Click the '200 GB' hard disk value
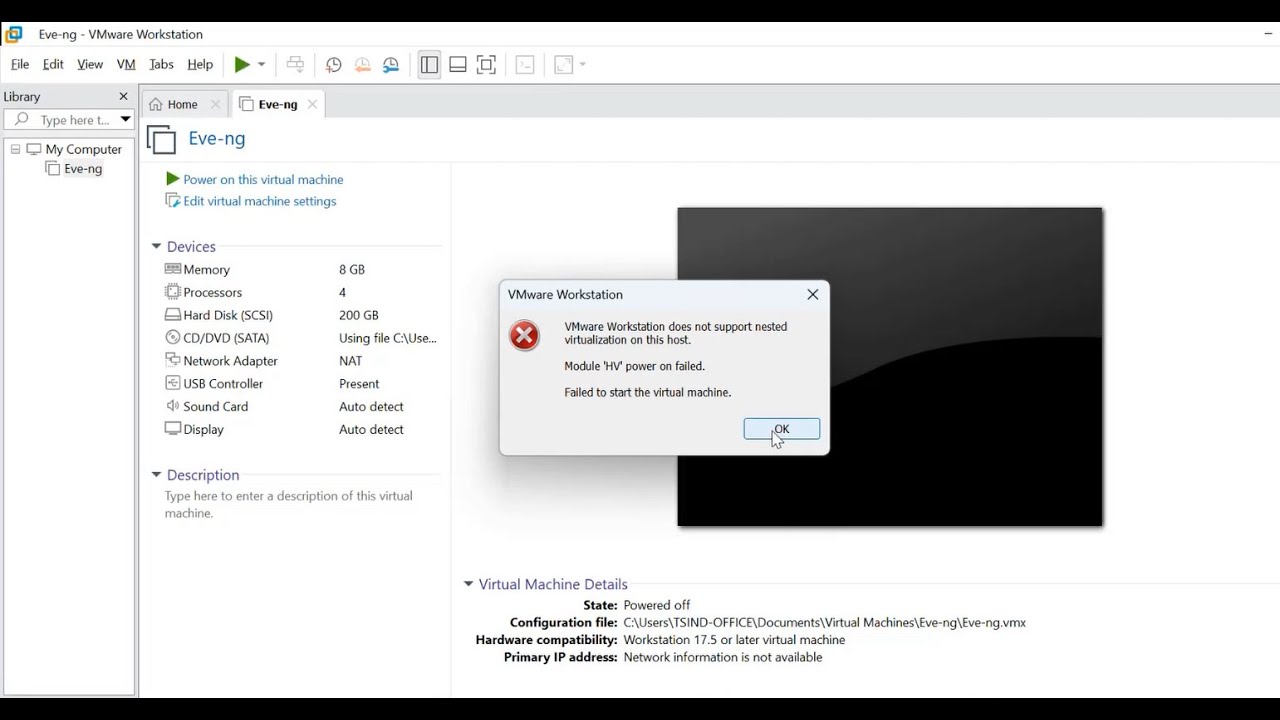Viewport: 1280px width, 720px height. [x=359, y=315]
